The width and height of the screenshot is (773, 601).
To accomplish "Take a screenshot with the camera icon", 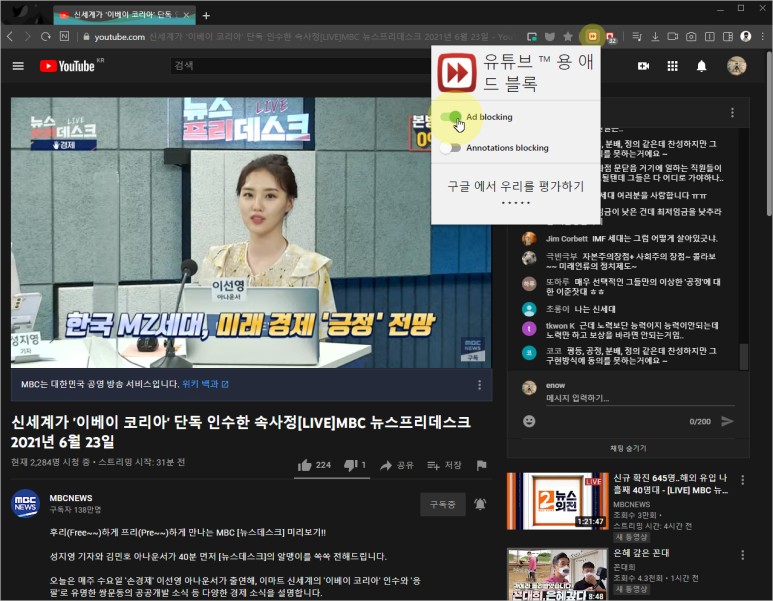I will coord(691,36).
